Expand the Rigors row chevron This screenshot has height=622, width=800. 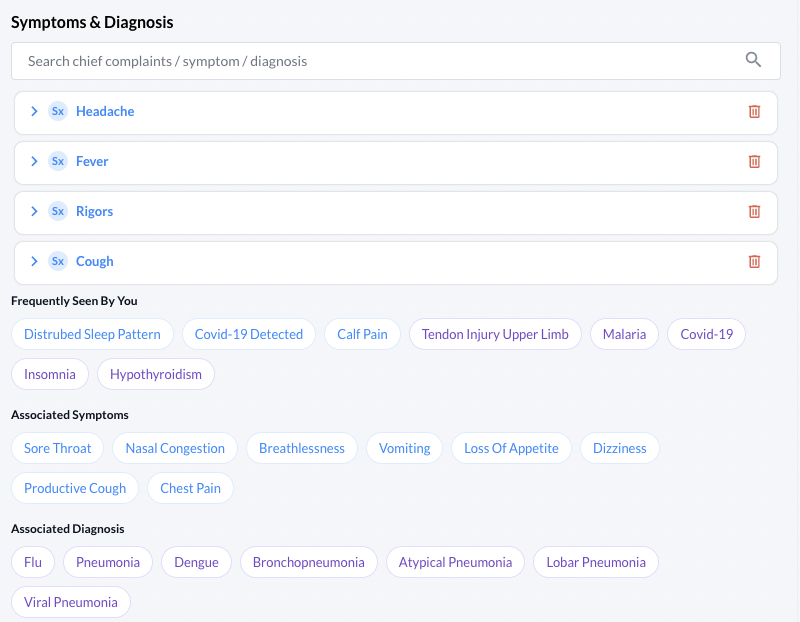(34, 211)
